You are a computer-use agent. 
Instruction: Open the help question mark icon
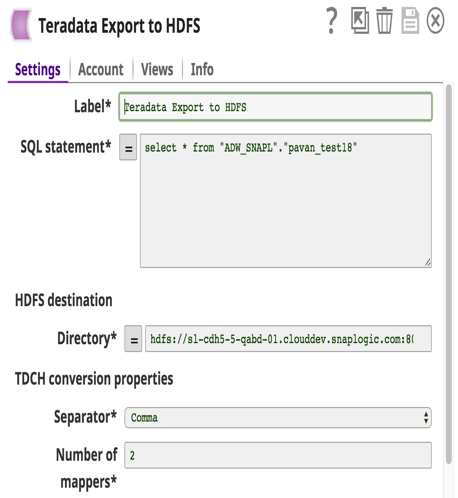331,21
